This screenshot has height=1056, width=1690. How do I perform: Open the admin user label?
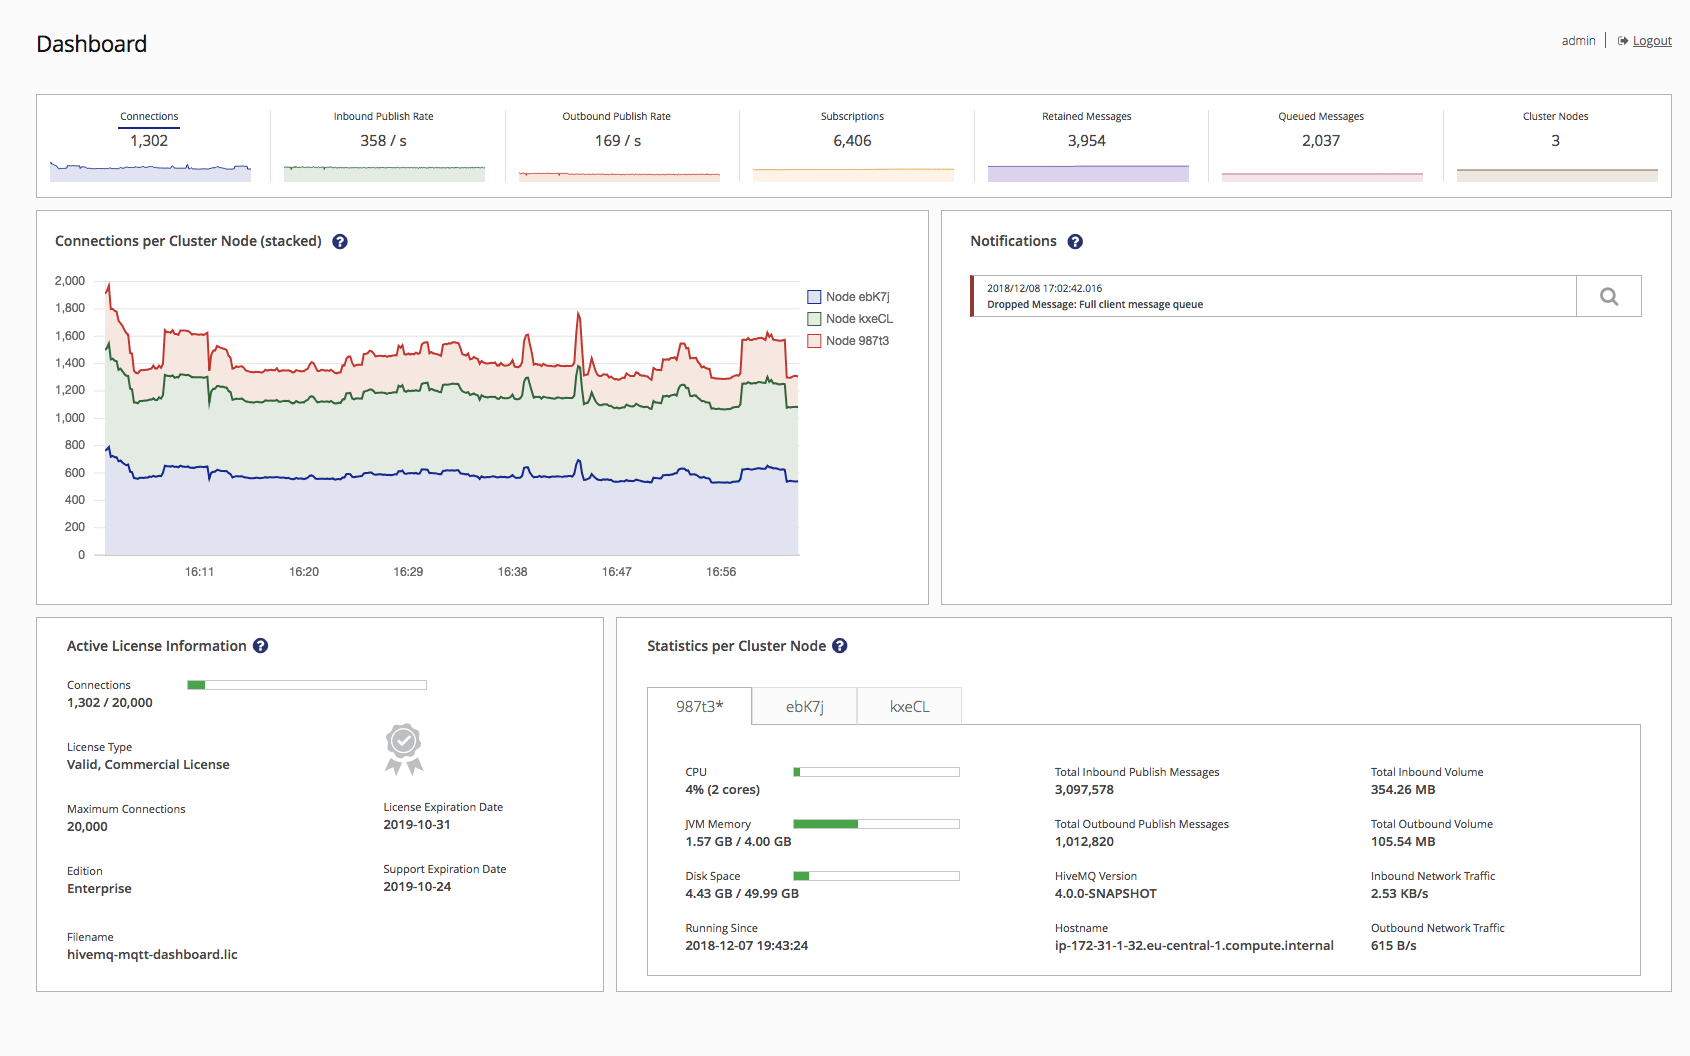point(1578,41)
